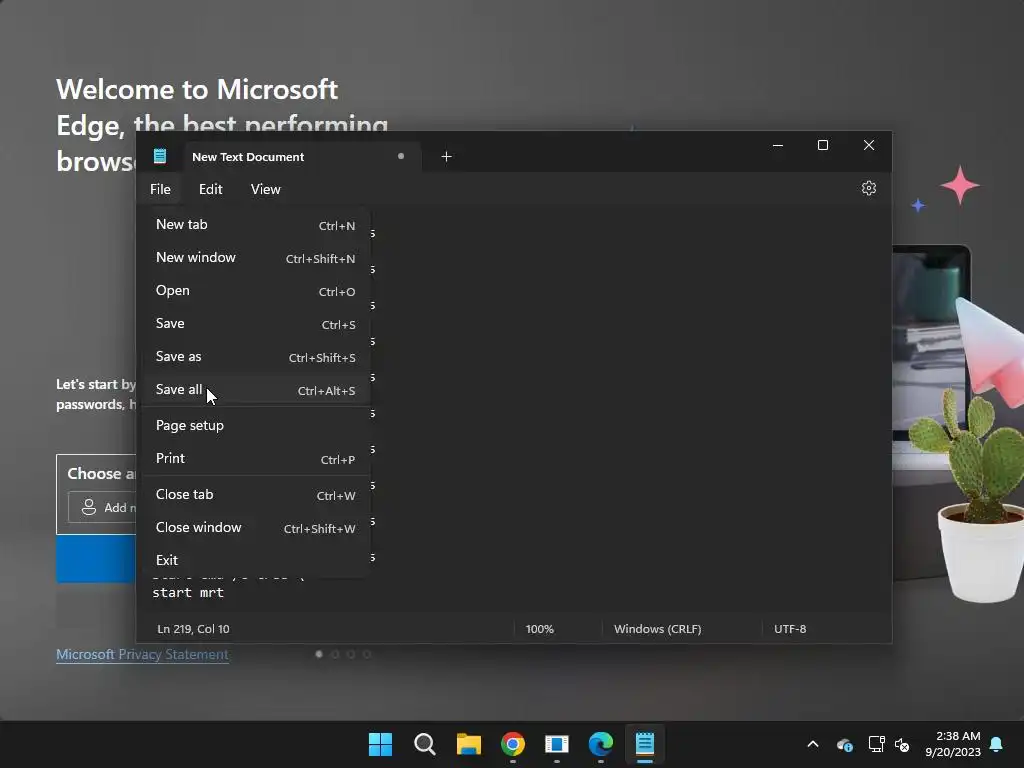
Task: Click Exit in the File menu
Action: [255, 560]
